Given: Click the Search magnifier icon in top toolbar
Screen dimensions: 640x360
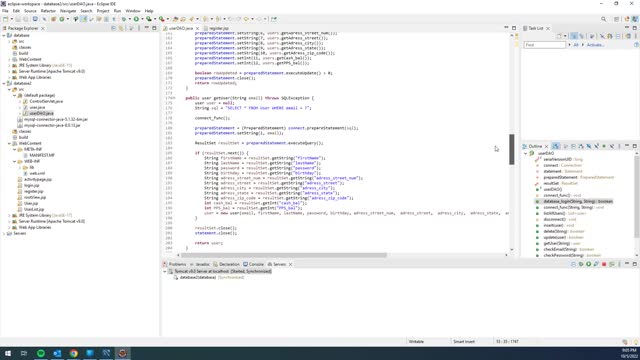Looking at the screenshot, I should [603, 19].
